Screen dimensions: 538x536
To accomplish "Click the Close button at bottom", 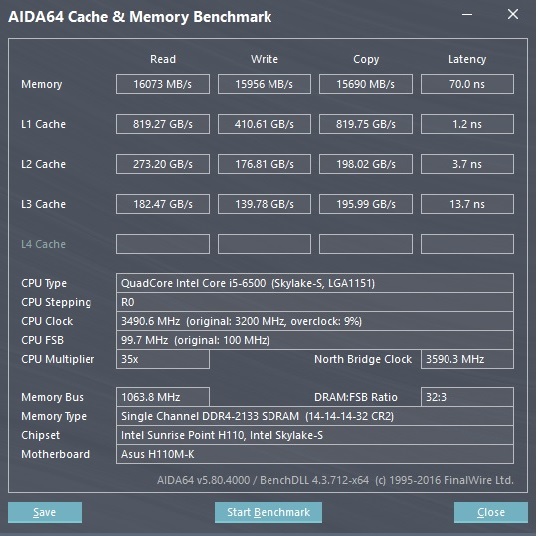I will tap(491, 512).
